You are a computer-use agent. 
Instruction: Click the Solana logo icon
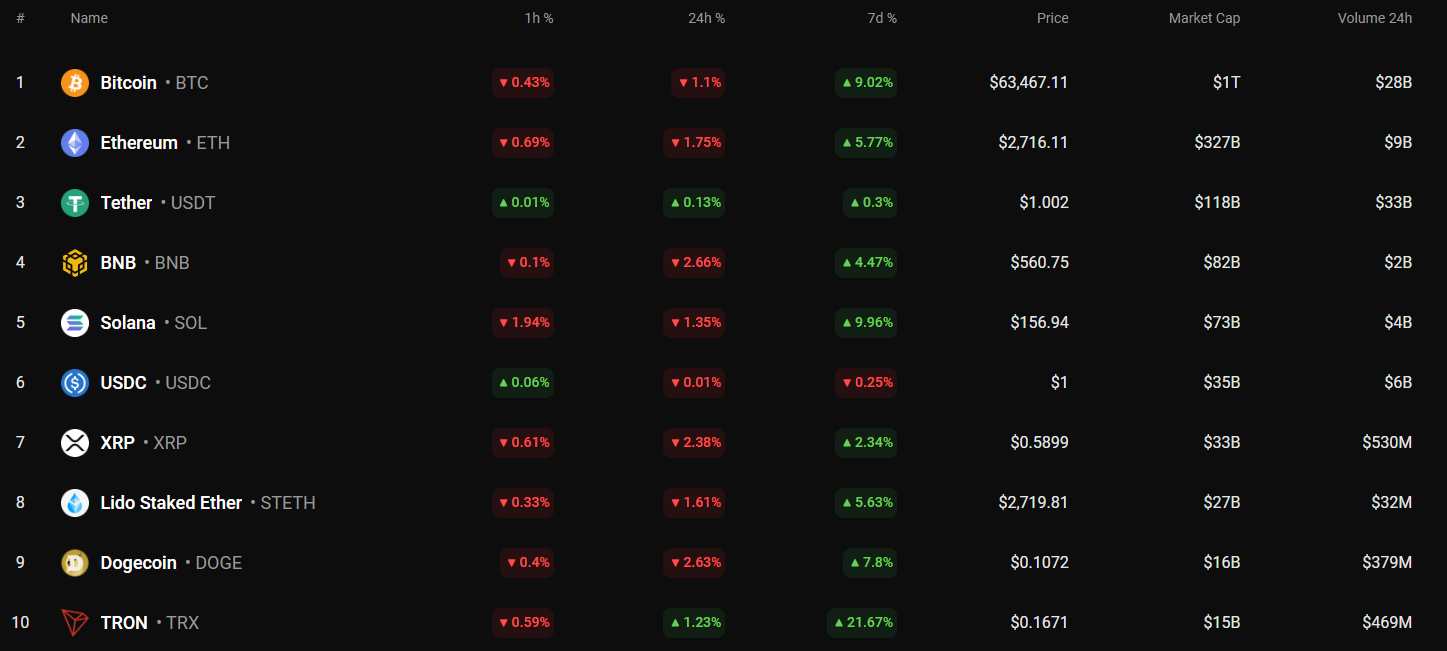tap(75, 323)
